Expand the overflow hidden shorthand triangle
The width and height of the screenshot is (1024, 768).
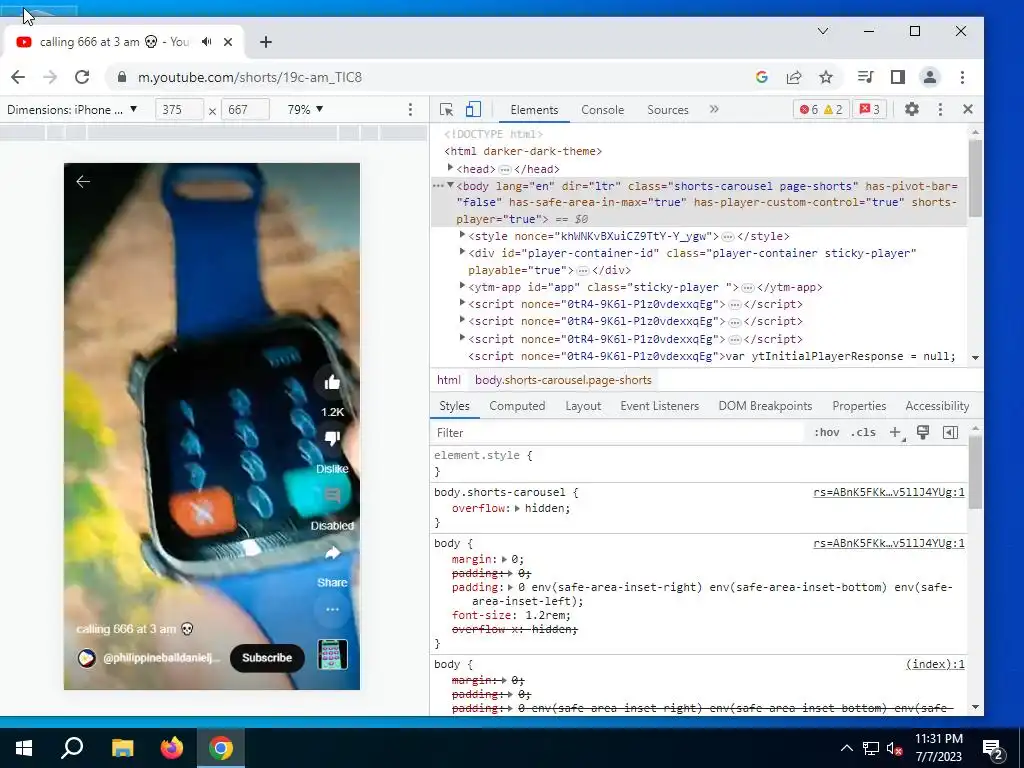[x=517, y=508]
